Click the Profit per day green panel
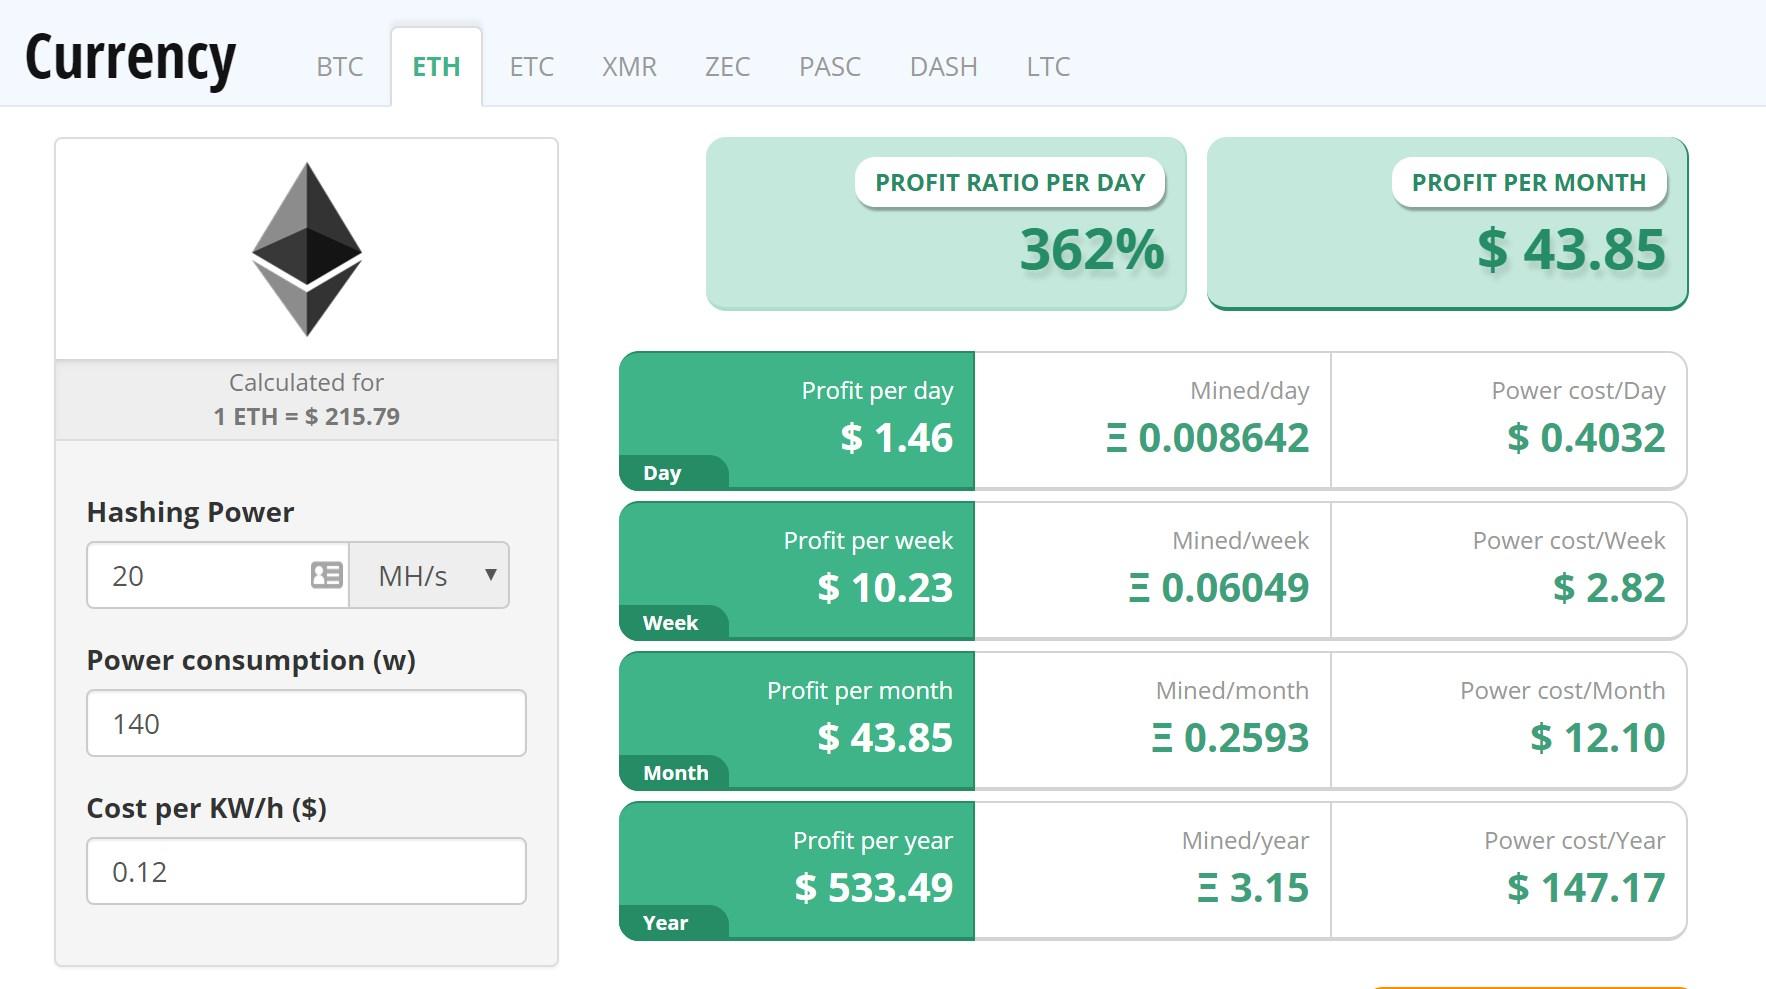The width and height of the screenshot is (1766, 989). coord(797,420)
